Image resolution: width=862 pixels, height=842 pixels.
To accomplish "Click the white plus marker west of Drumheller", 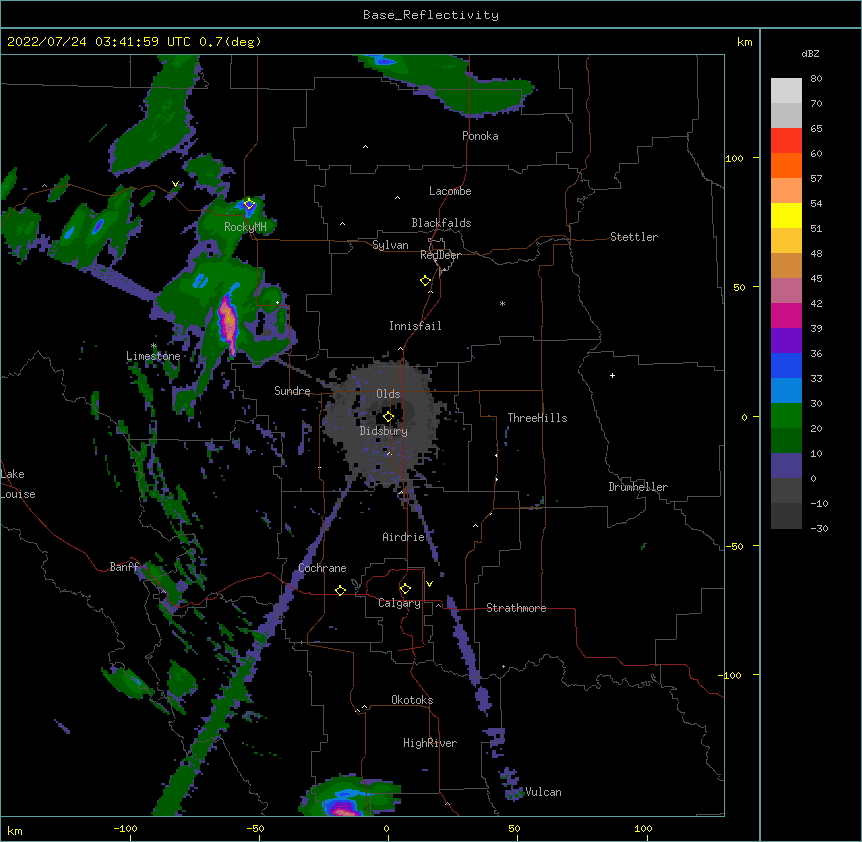I will [x=612, y=375].
